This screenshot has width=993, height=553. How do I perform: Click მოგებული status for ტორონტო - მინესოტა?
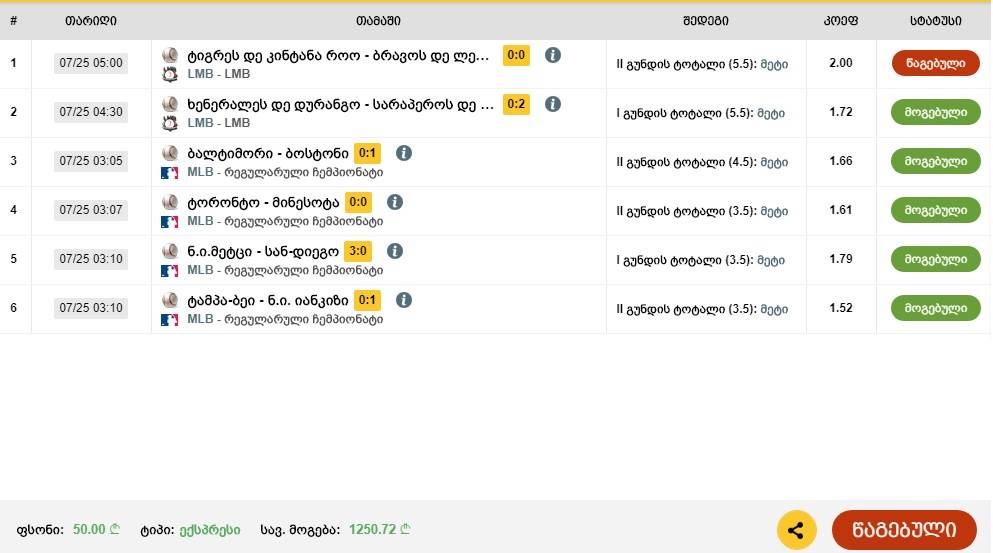point(935,210)
